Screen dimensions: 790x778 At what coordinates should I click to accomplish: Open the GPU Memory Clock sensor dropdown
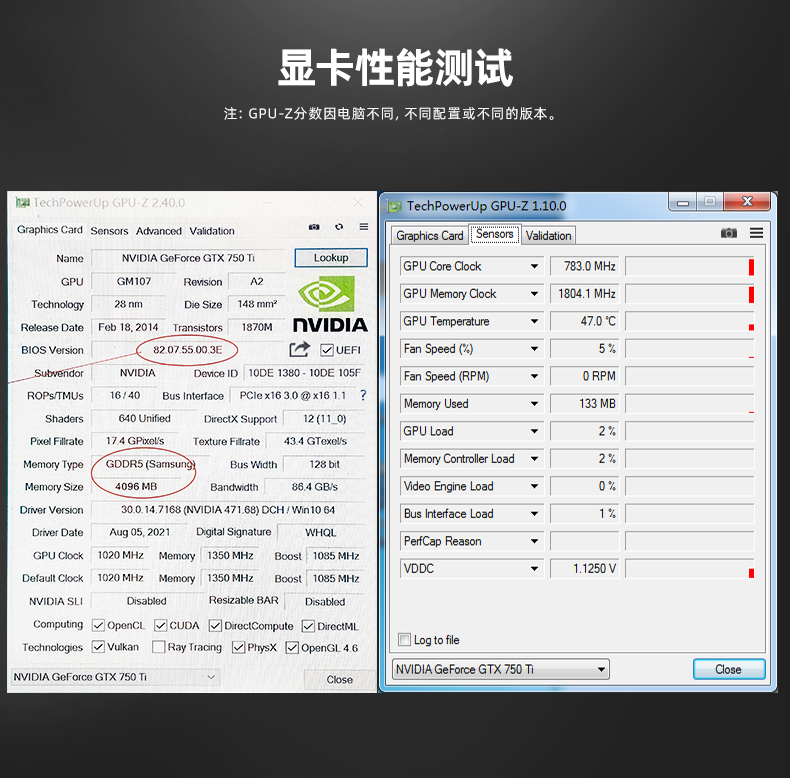tap(534, 294)
